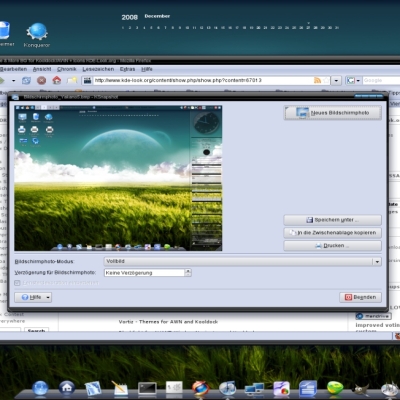Click the Google search field

pyautogui.click(x=381, y=80)
